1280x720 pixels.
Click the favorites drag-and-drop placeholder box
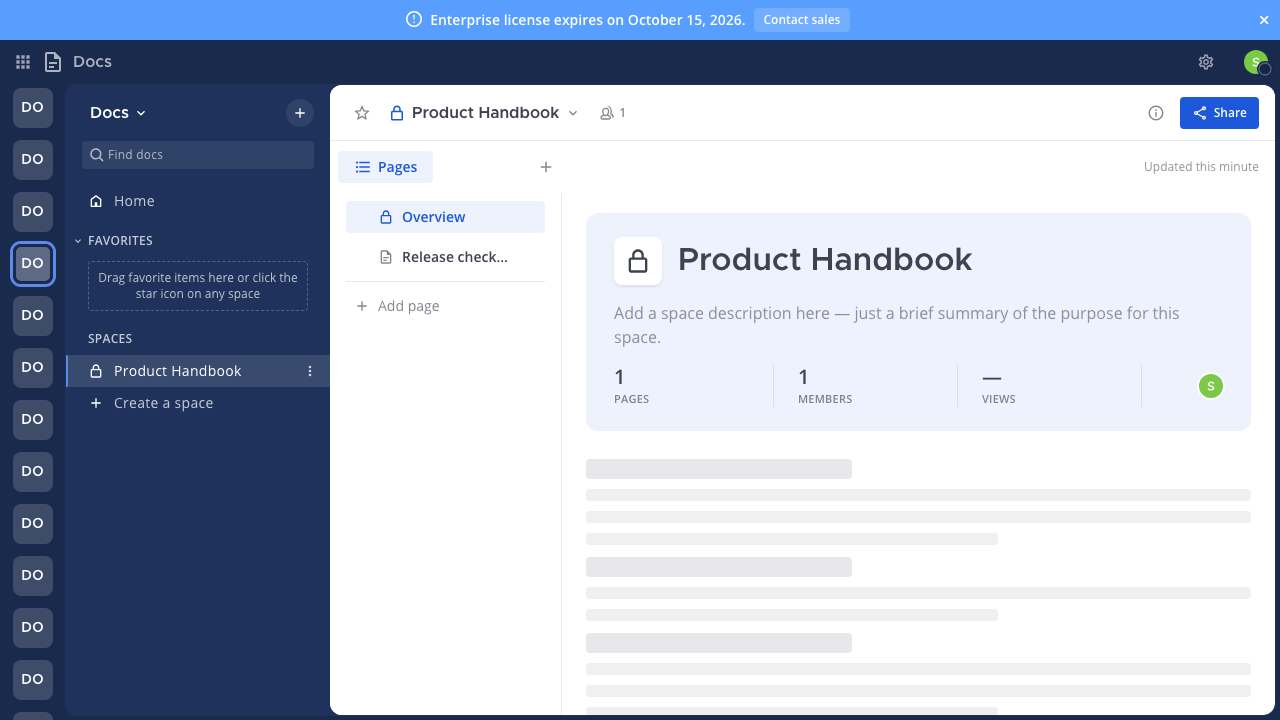(198, 286)
